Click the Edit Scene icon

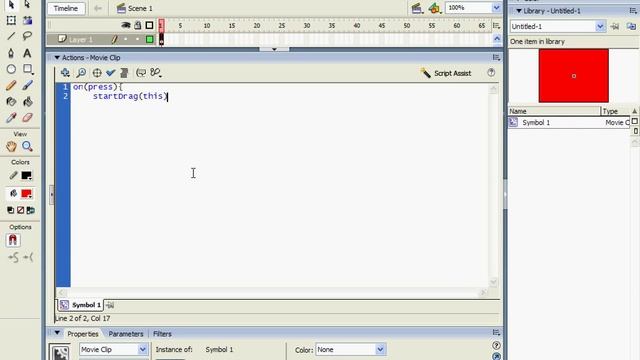click(416, 8)
